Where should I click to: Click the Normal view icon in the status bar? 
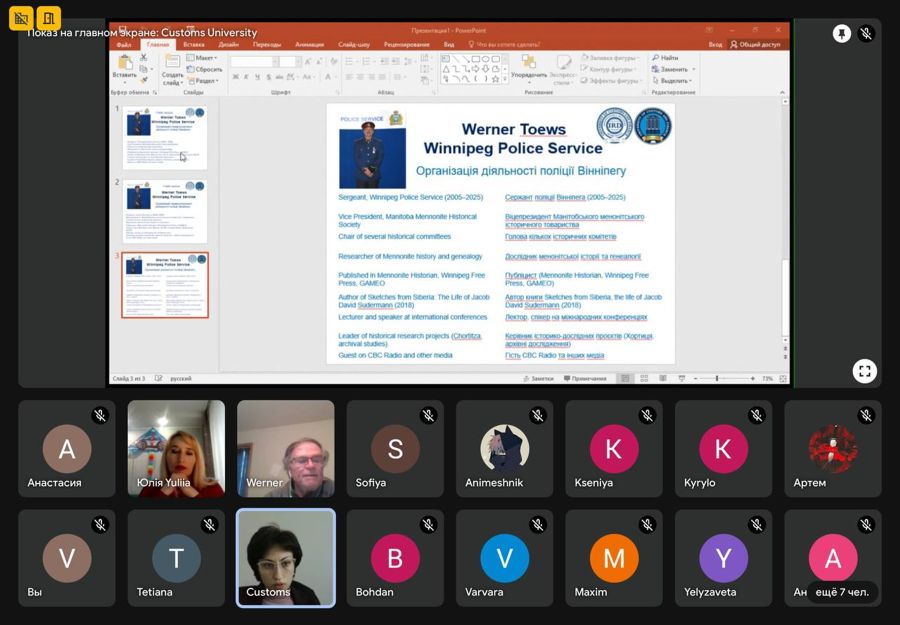[624, 378]
